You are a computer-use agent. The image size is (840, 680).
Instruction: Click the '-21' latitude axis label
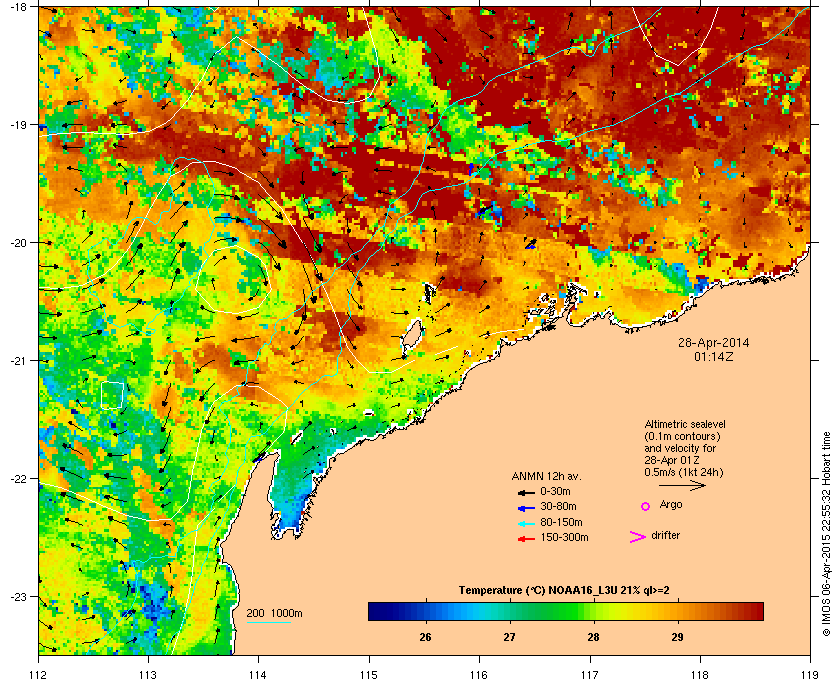pyautogui.click(x=19, y=361)
